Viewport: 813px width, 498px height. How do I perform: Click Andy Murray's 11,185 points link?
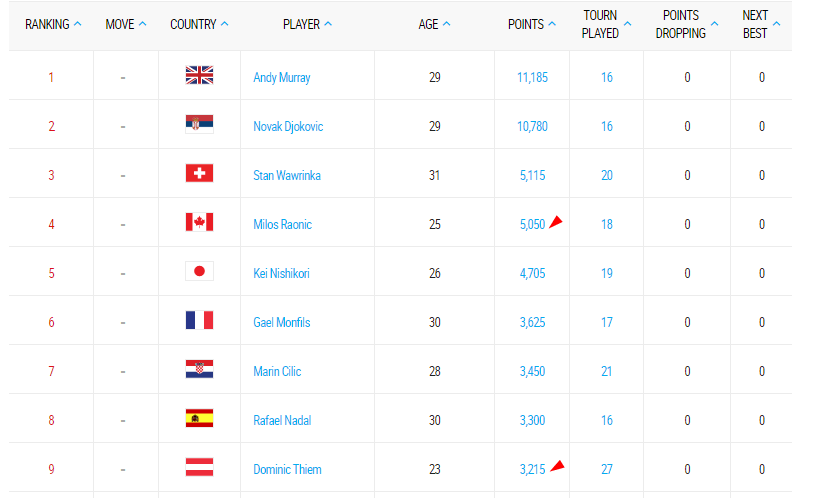[532, 77]
